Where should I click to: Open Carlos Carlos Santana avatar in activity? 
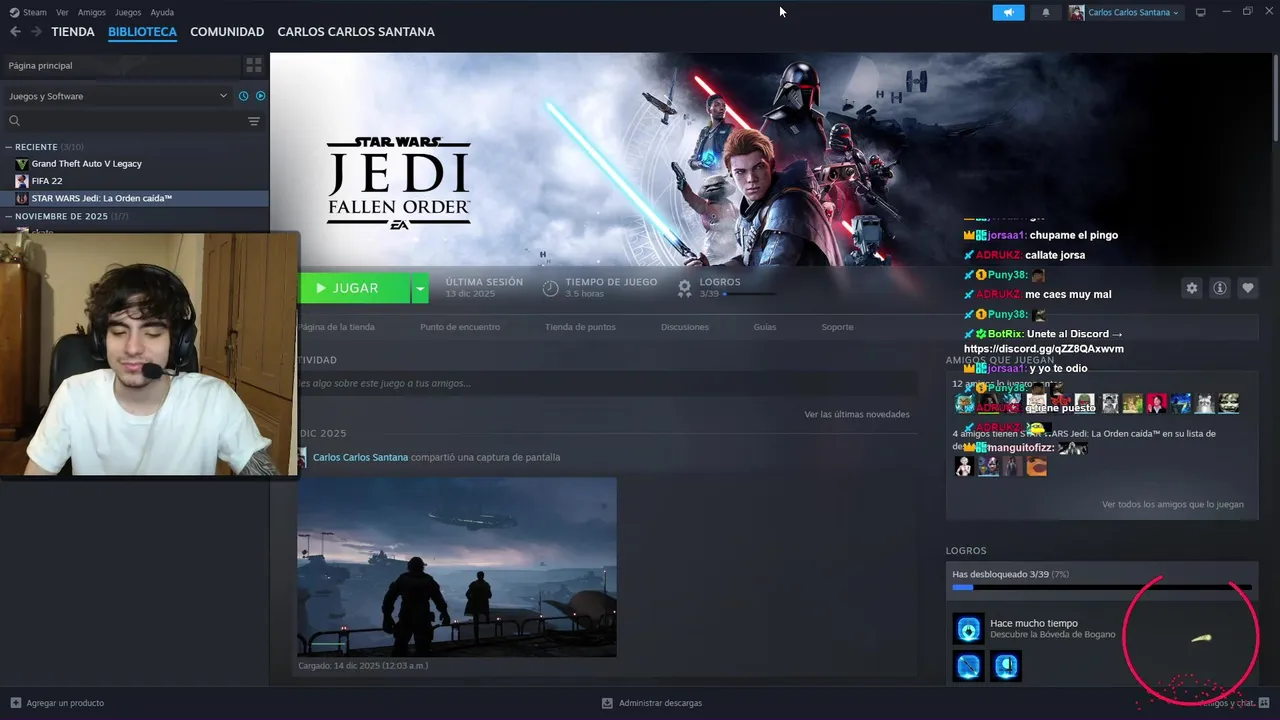tap(302, 457)
